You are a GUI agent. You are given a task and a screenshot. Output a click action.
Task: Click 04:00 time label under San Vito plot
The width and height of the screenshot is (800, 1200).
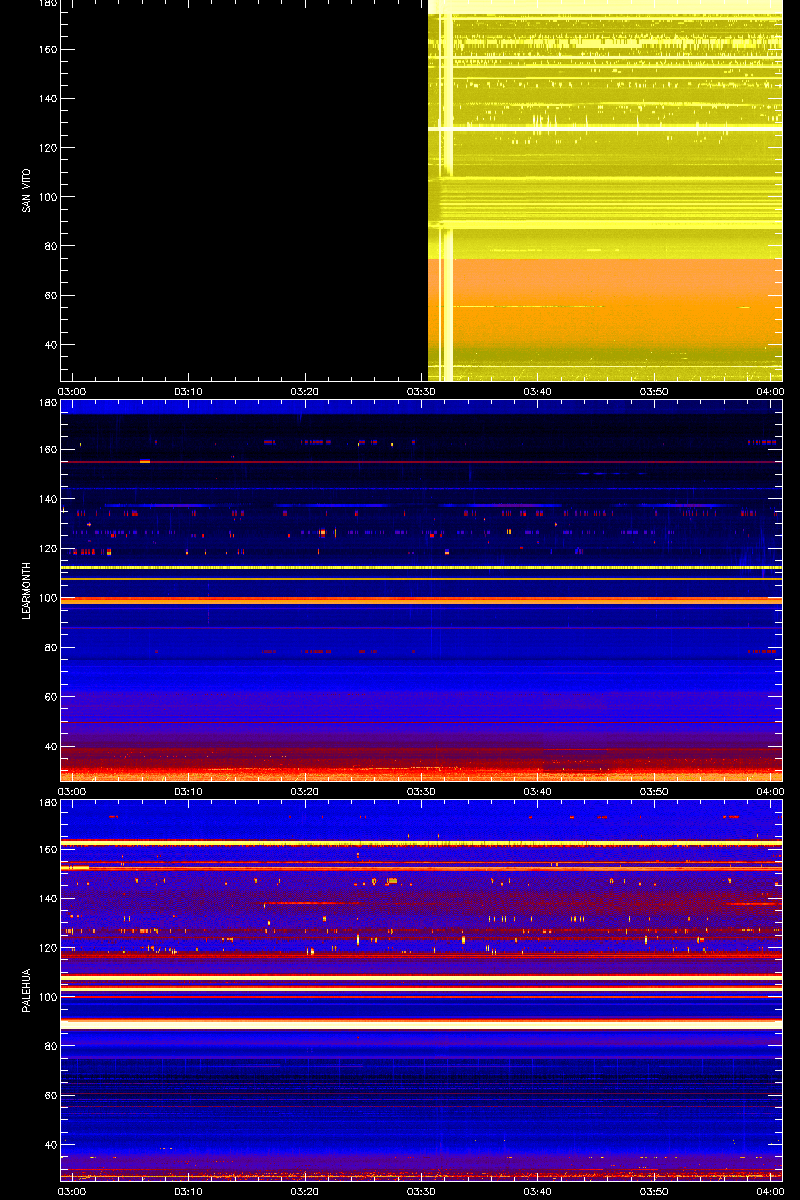pyautogui.click(x=770, y=392)
